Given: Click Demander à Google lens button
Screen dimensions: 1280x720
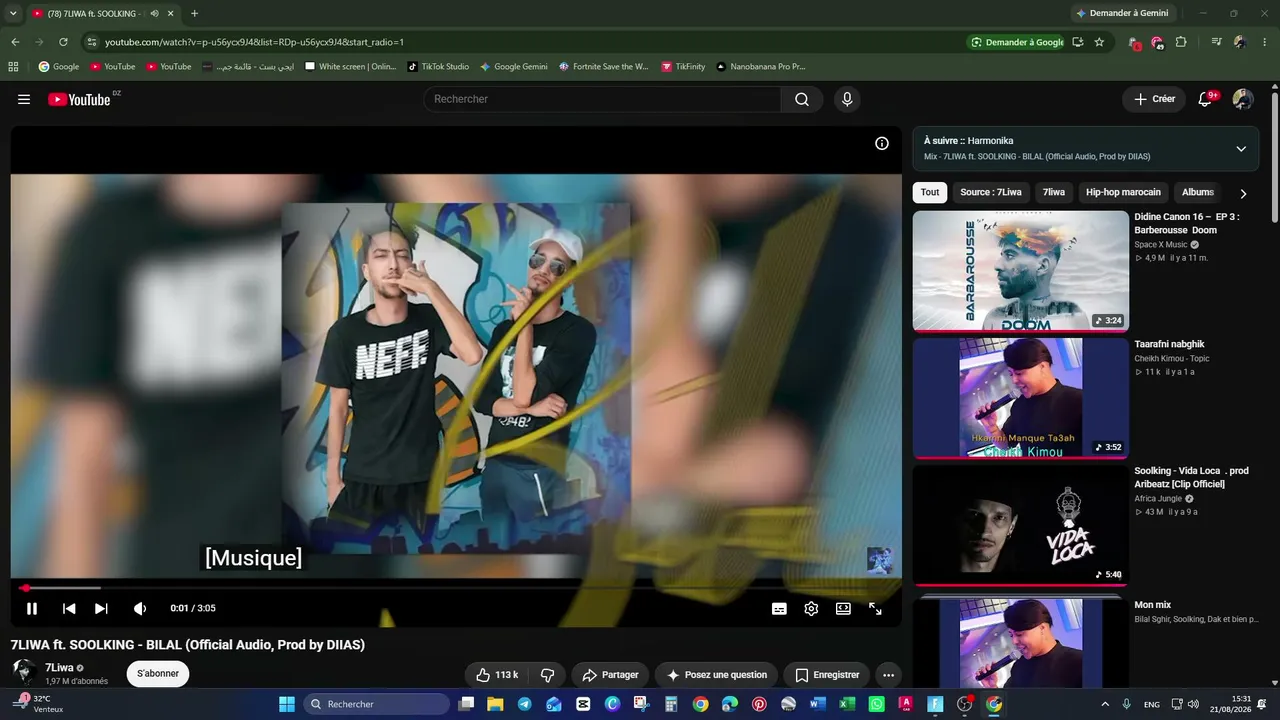Looking at the screenshot, I should click(1017, 42).
